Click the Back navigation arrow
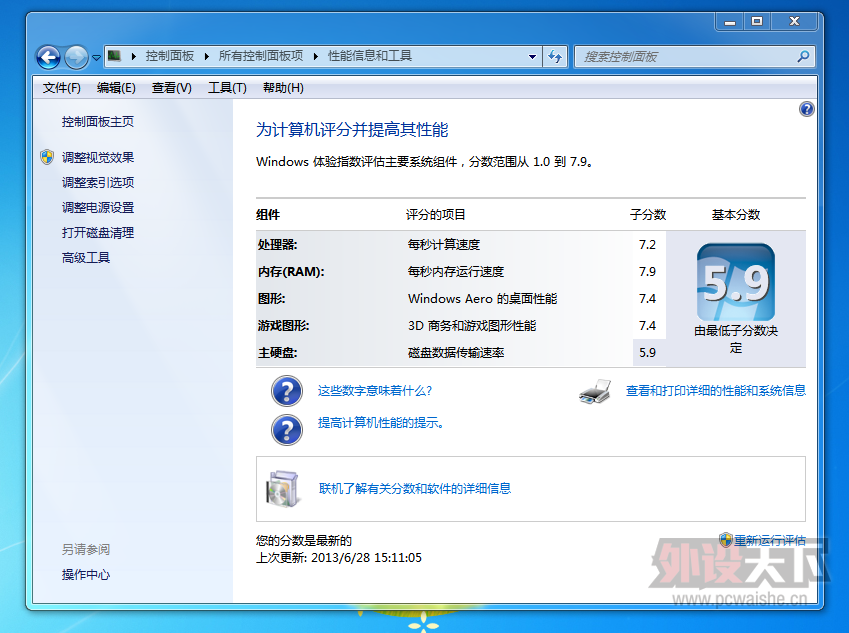 pyautogui.click(x=48, y=57)
